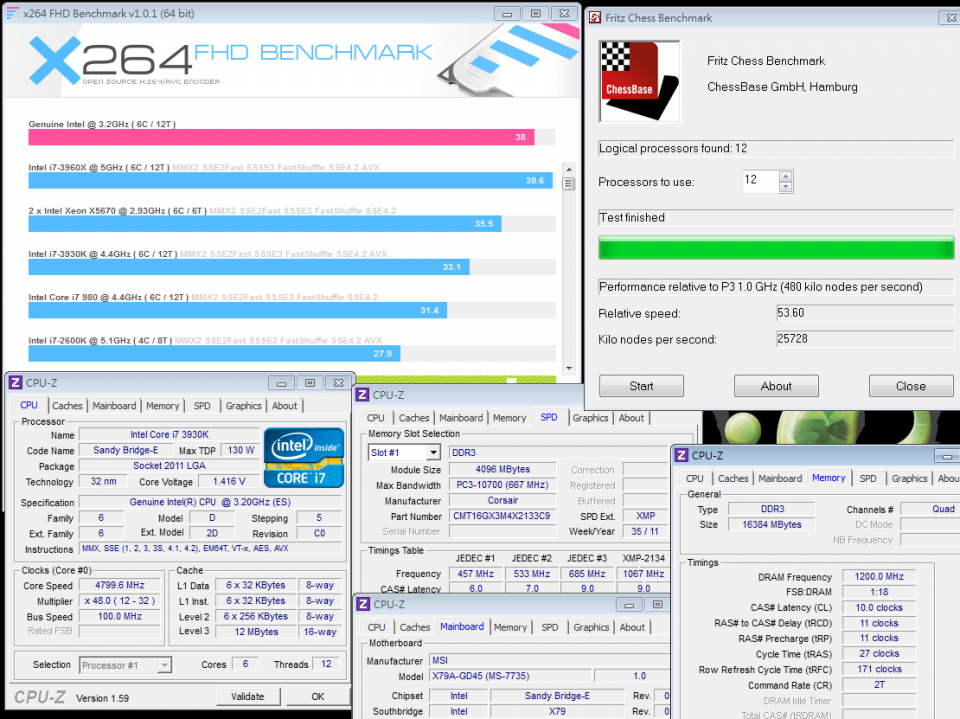Click Start in Fritz Chess Benchmark
The width and height of the screenshot is (960, 719).
(x=641, y=385)
